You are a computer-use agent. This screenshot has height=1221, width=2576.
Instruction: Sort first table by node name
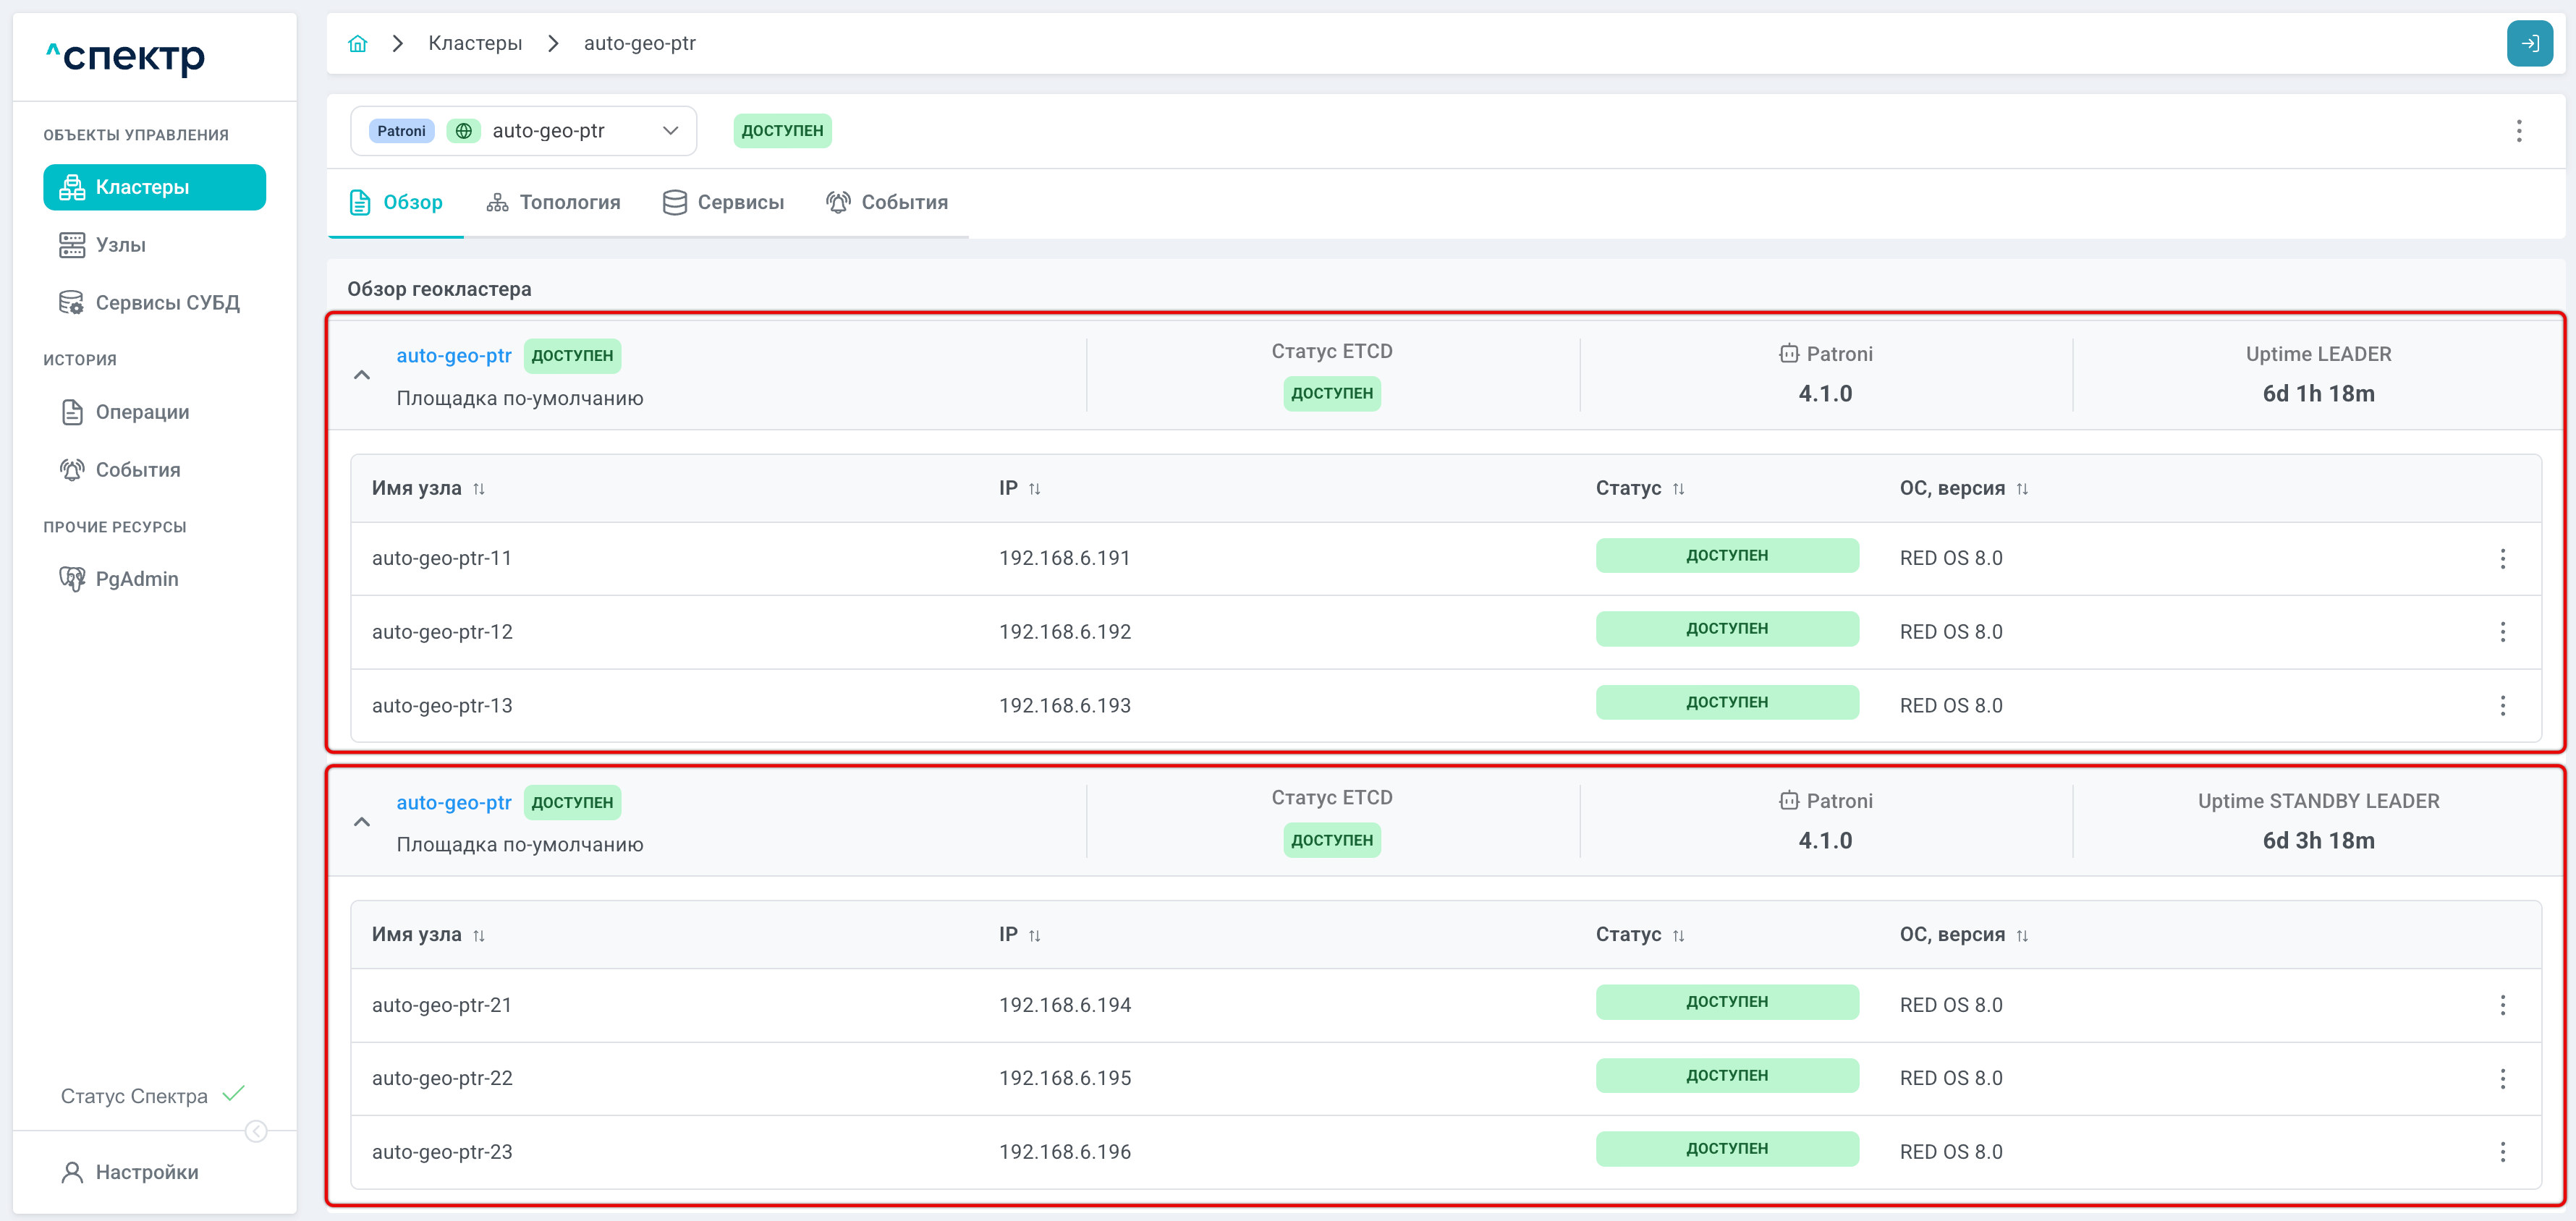click(x=479, y=489)
